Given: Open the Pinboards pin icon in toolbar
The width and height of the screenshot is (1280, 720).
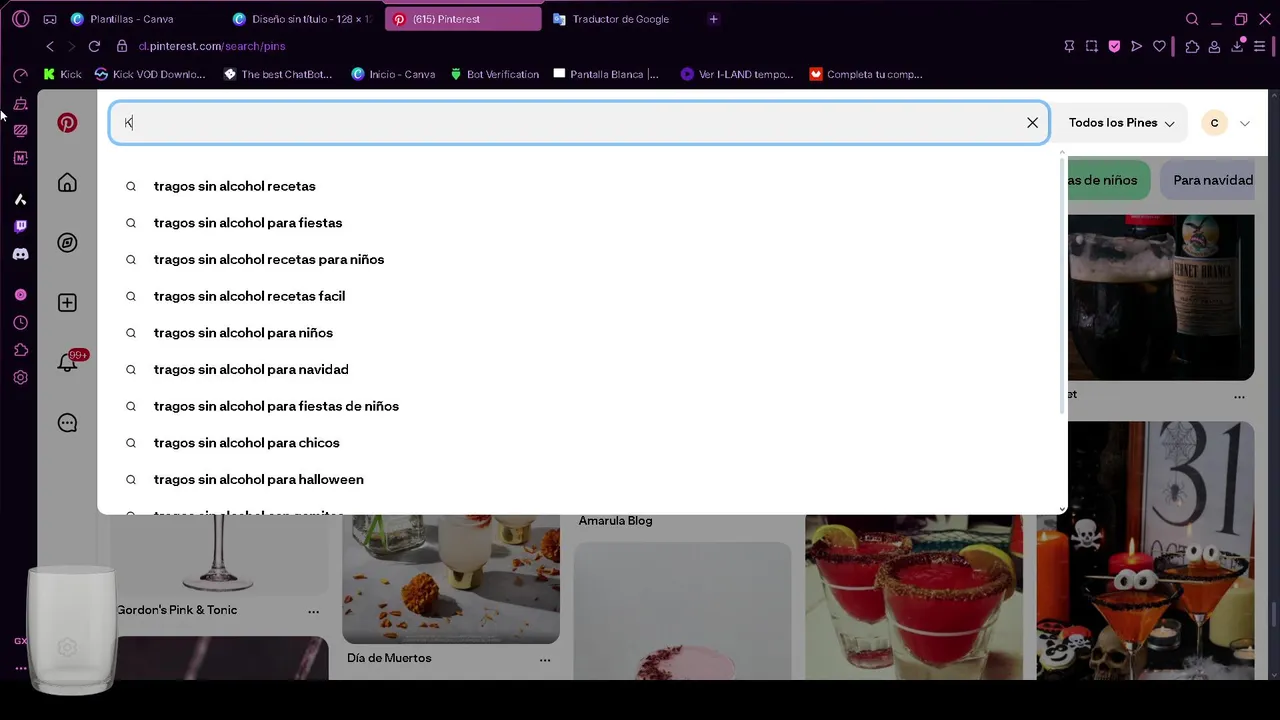Looking at the screenshot, I should point(1069,46).
